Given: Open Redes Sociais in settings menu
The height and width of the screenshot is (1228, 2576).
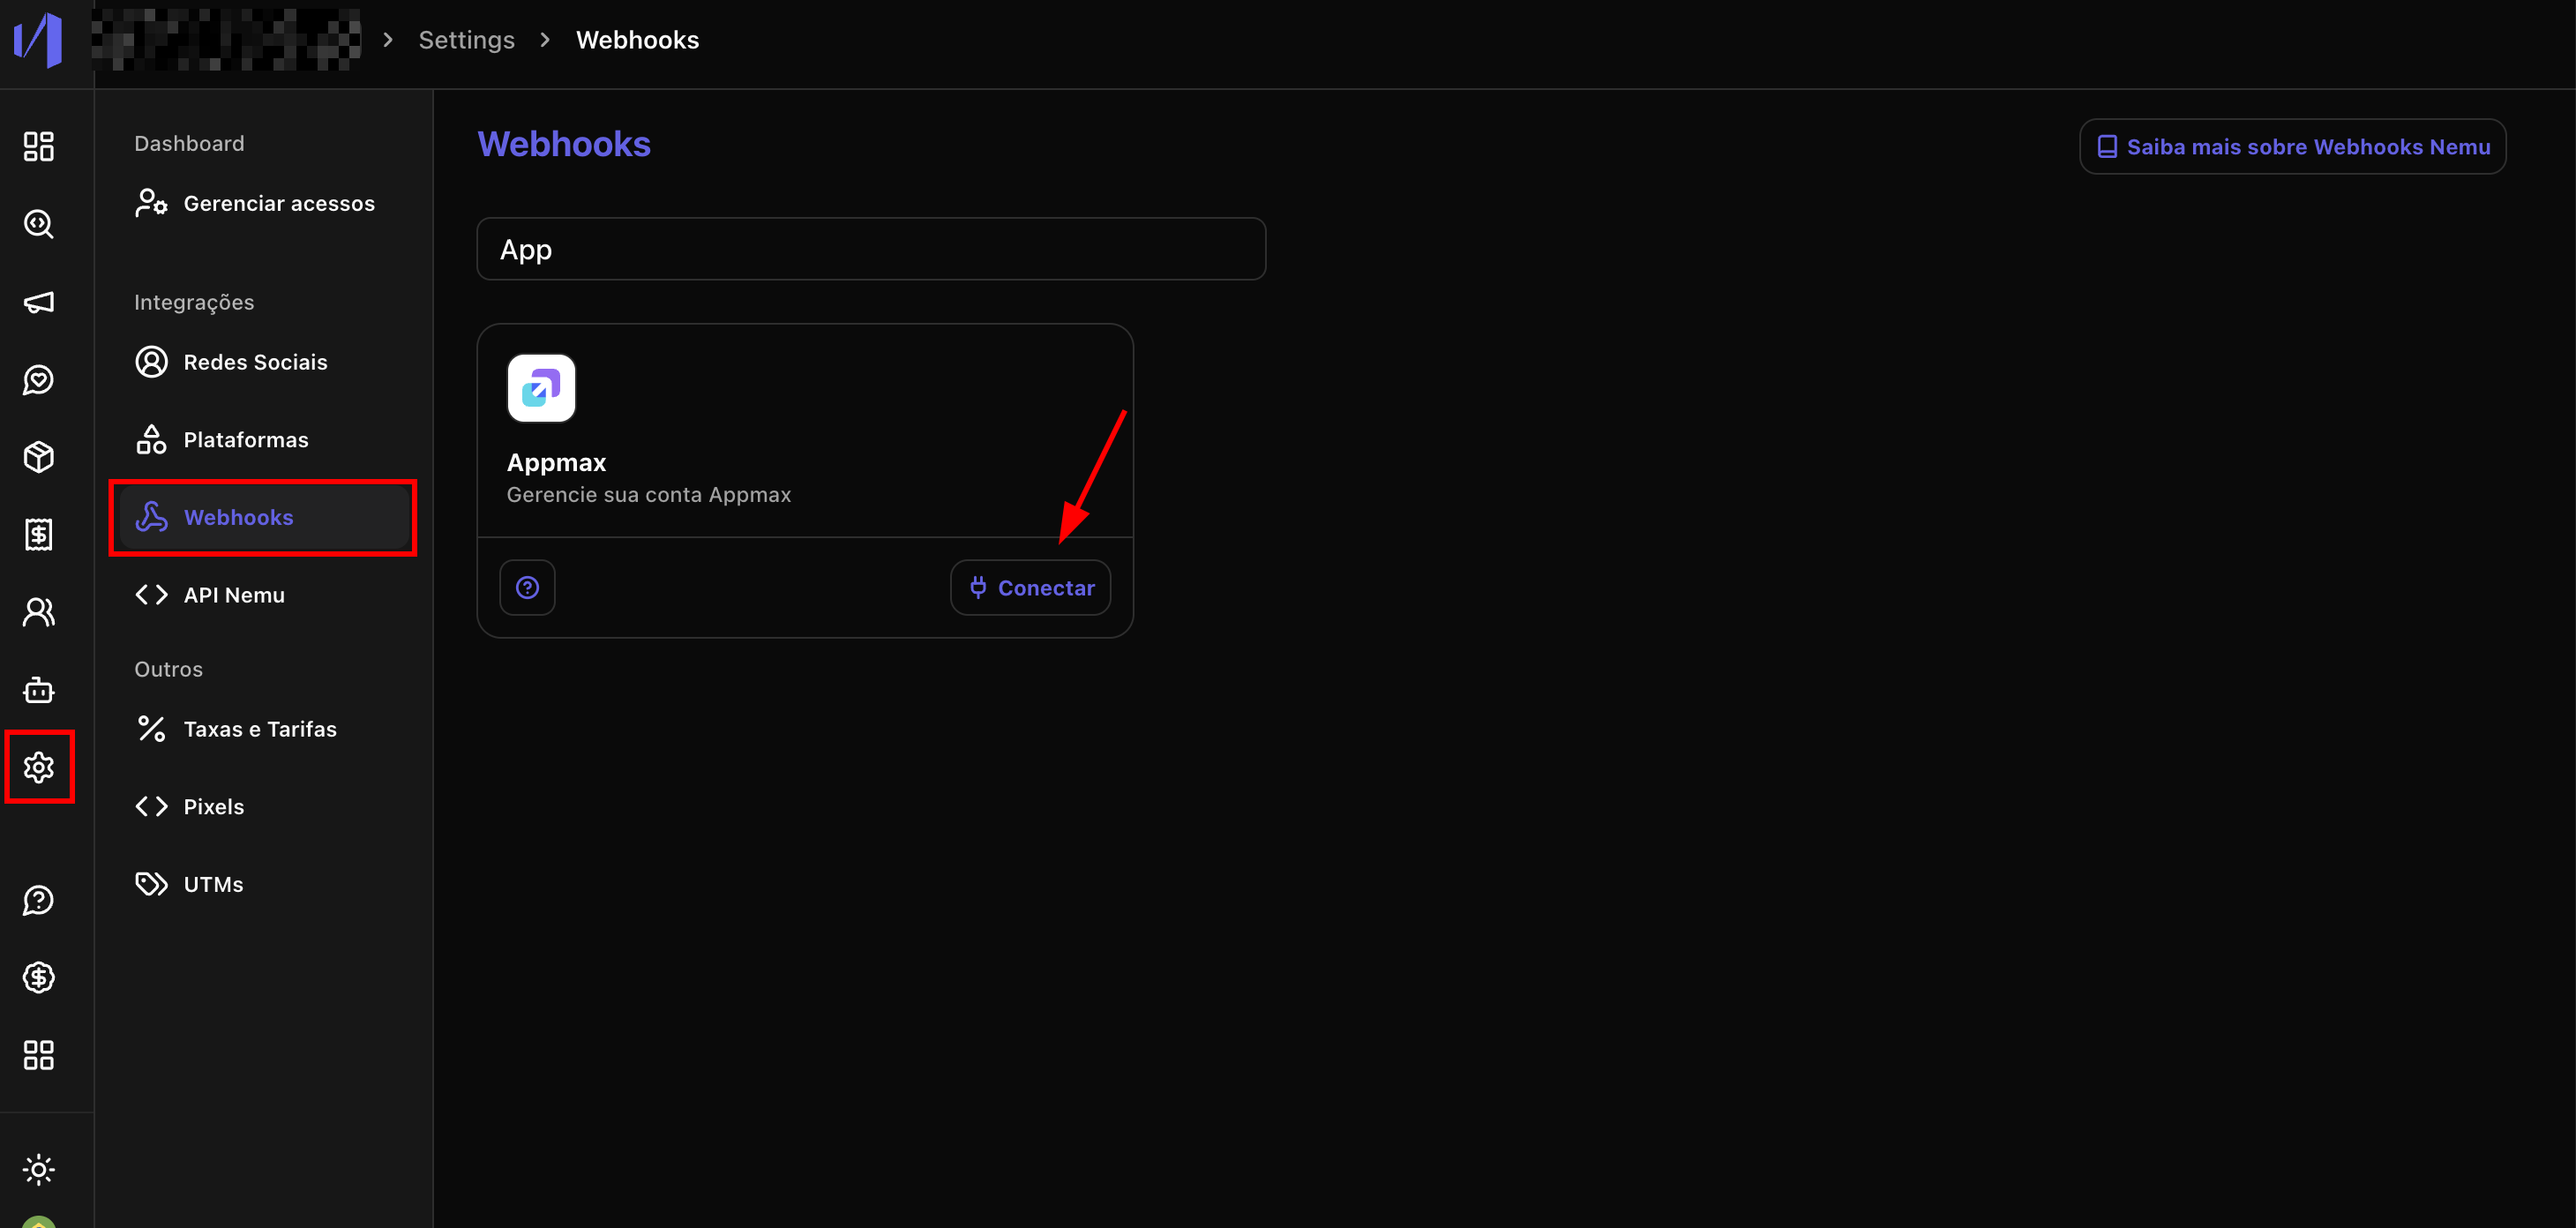Looking at the screenshot, I should (255, 362).
